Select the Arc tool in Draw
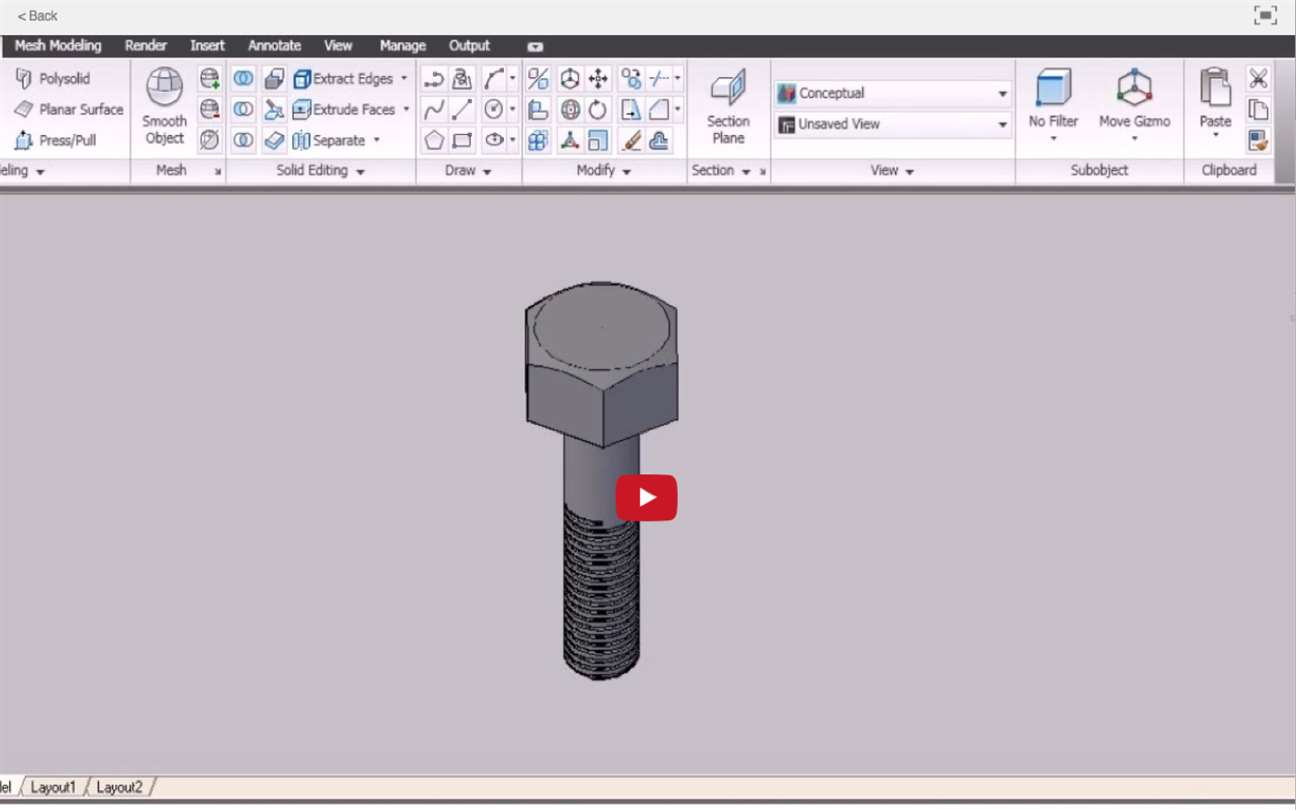The height and width of the screenshot is (810, 1296). 494,79
